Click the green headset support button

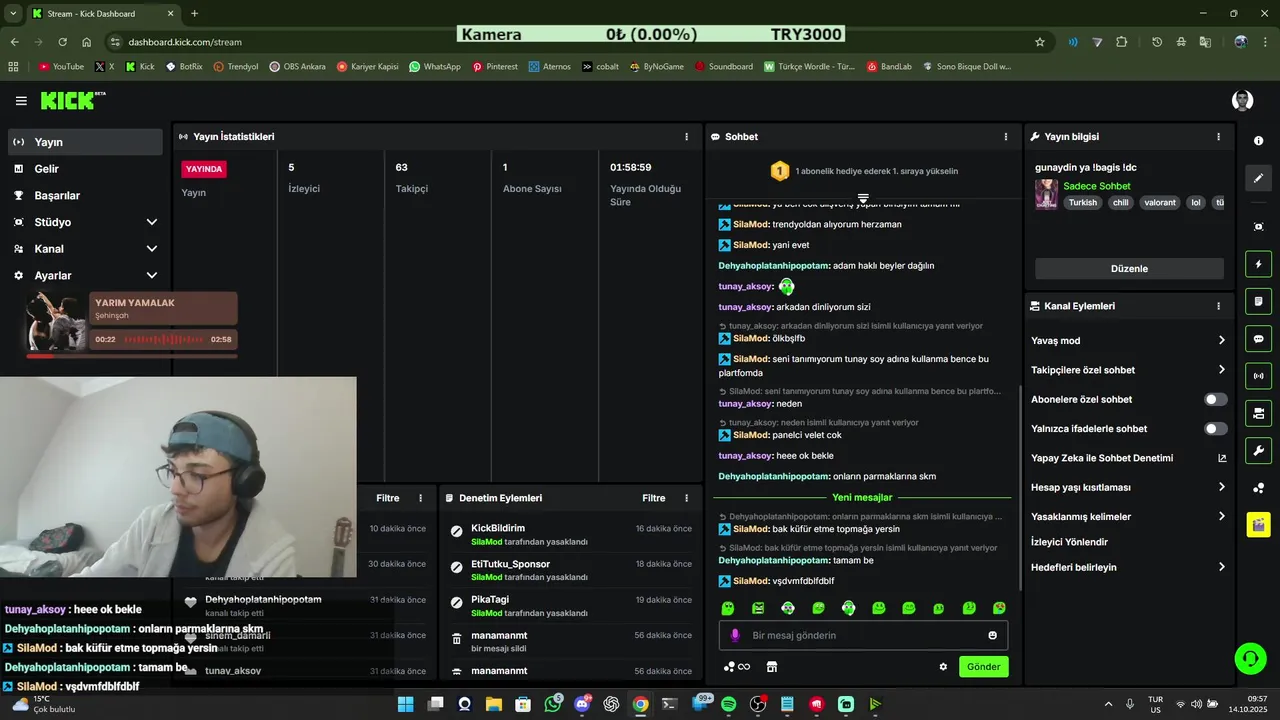(x=1250, y=658)
